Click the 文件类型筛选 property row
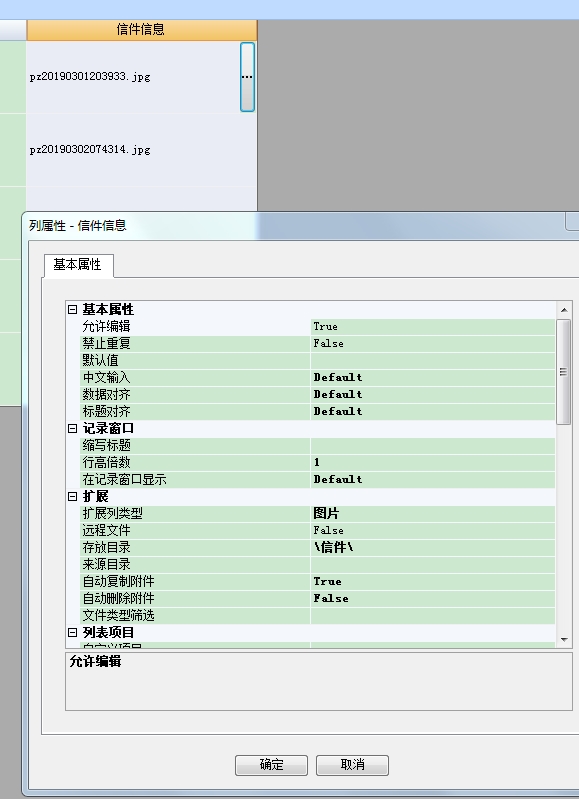The width and height of the screenshot is (579, 799). coord(318,616)
